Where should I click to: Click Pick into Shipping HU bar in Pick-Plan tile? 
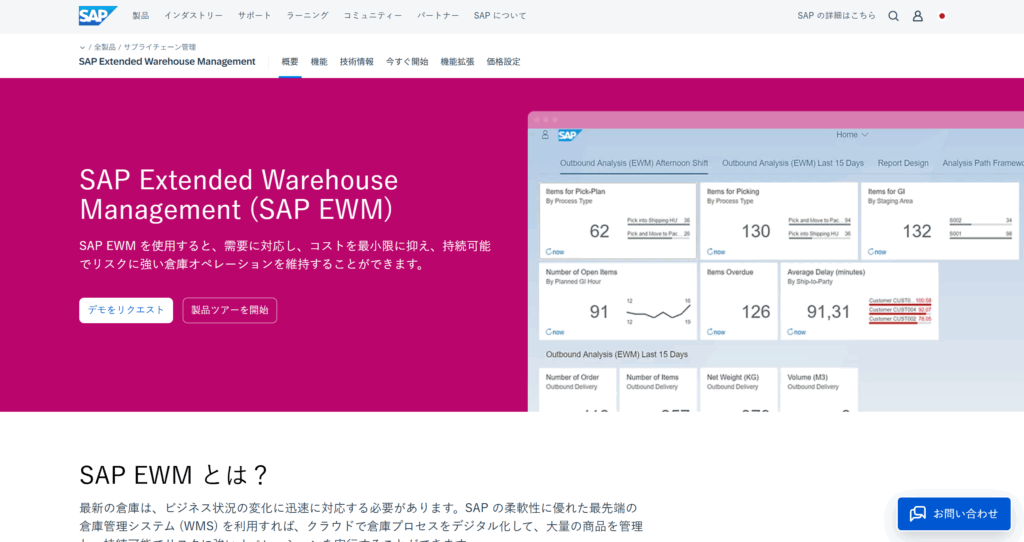tap(658, 222)
